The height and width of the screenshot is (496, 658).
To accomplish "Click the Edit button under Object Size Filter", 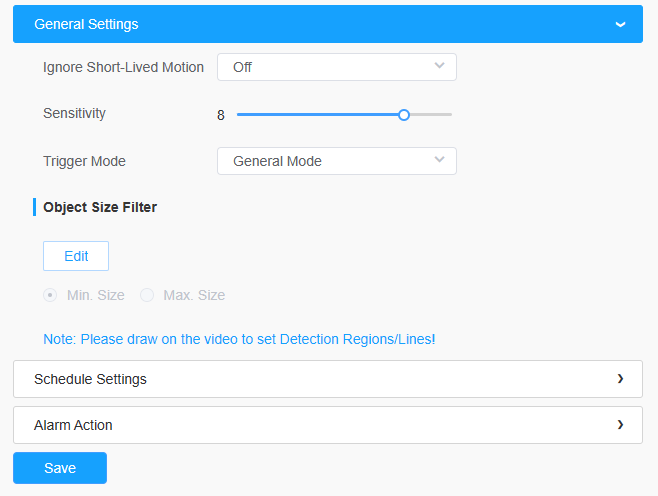I will pos(76,256).
